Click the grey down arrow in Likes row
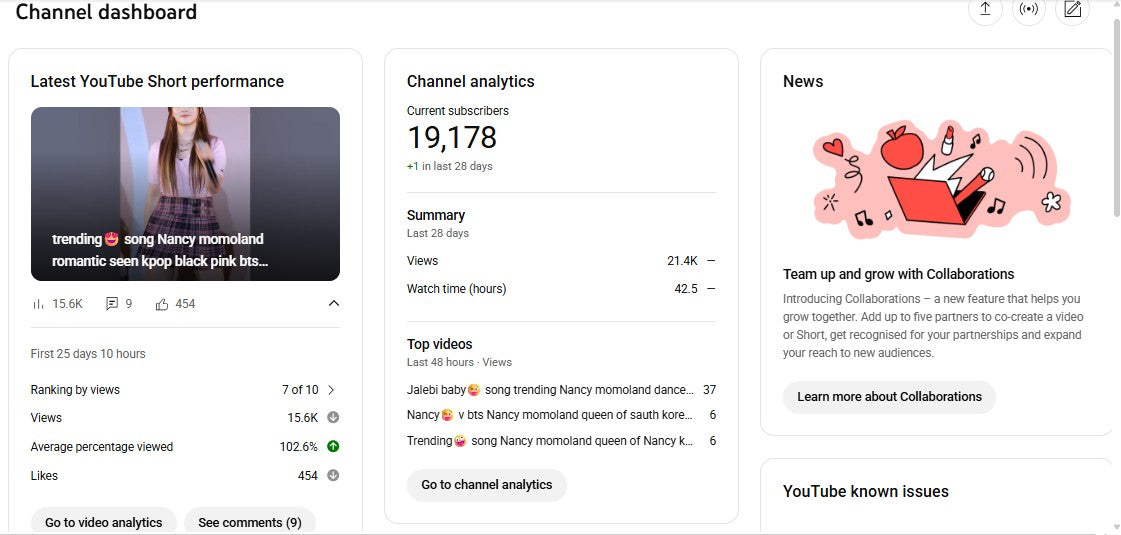 pyautogui.click(x=333, y=476)
